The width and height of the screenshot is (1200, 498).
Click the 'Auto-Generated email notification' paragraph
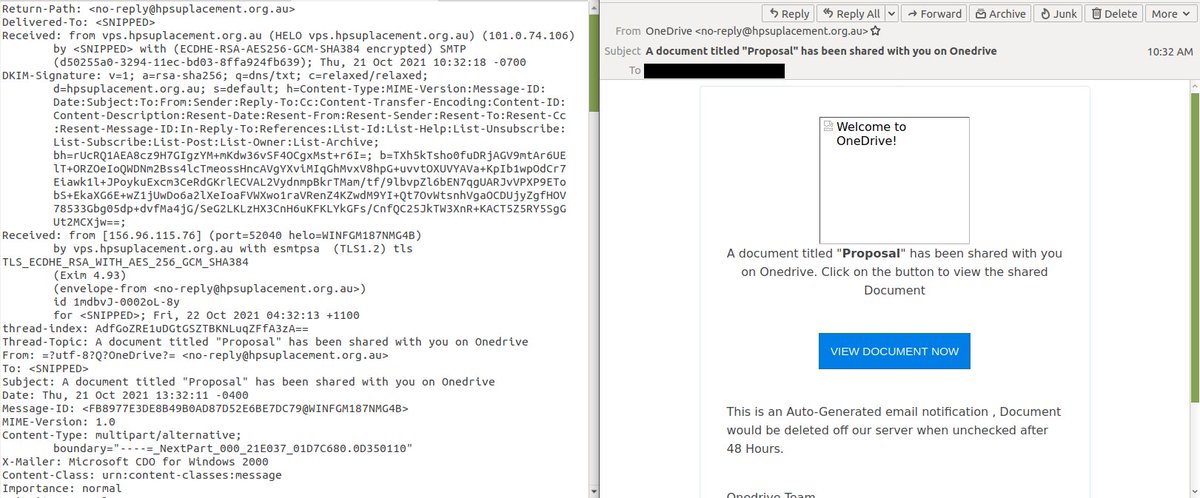click(894, 430)
